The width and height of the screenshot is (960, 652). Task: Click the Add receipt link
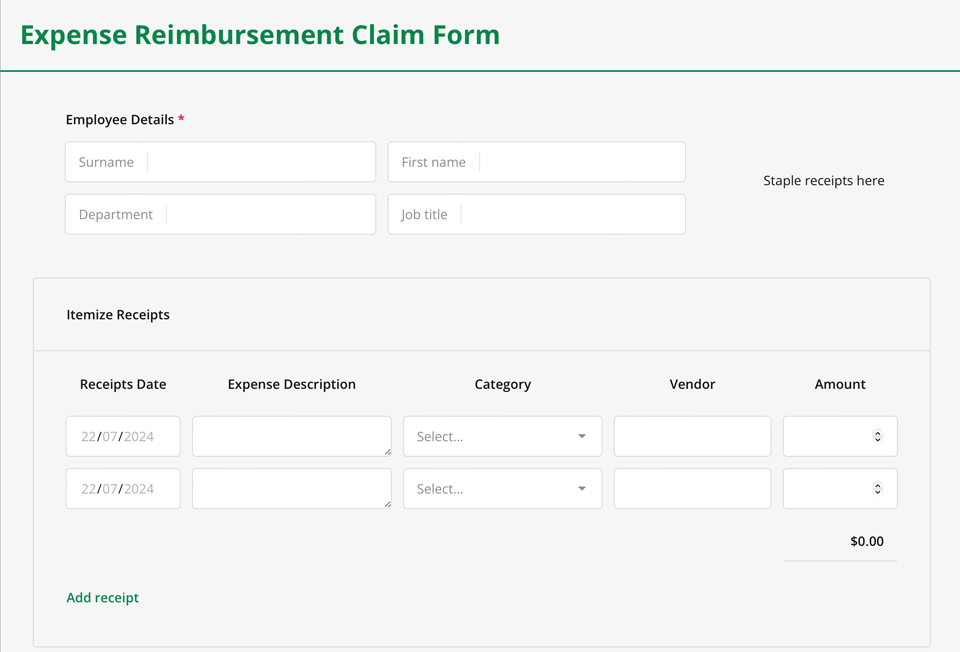(102, 598)
